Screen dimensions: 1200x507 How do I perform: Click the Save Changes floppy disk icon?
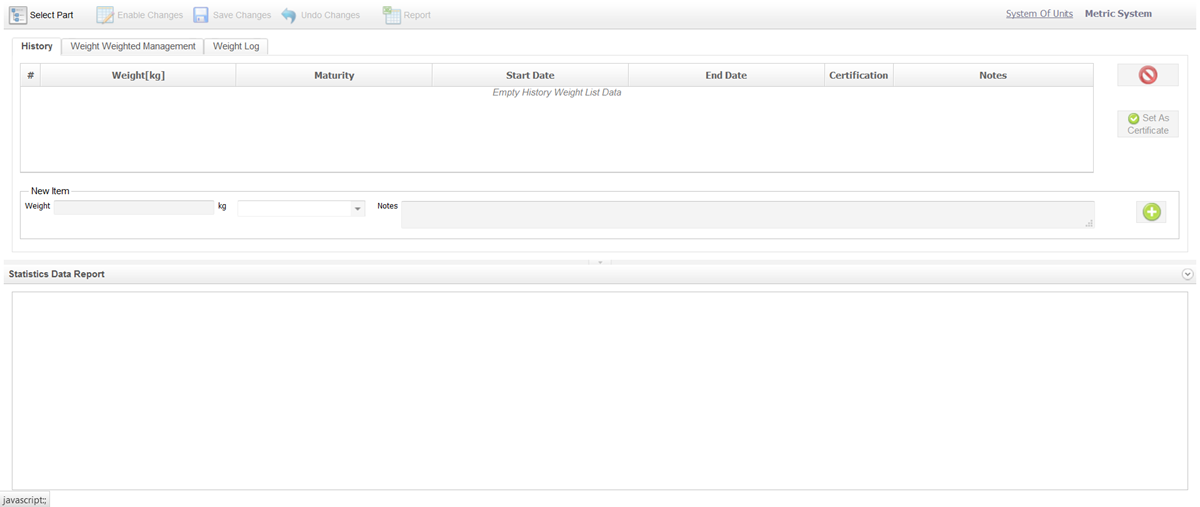tap(201, 15)
